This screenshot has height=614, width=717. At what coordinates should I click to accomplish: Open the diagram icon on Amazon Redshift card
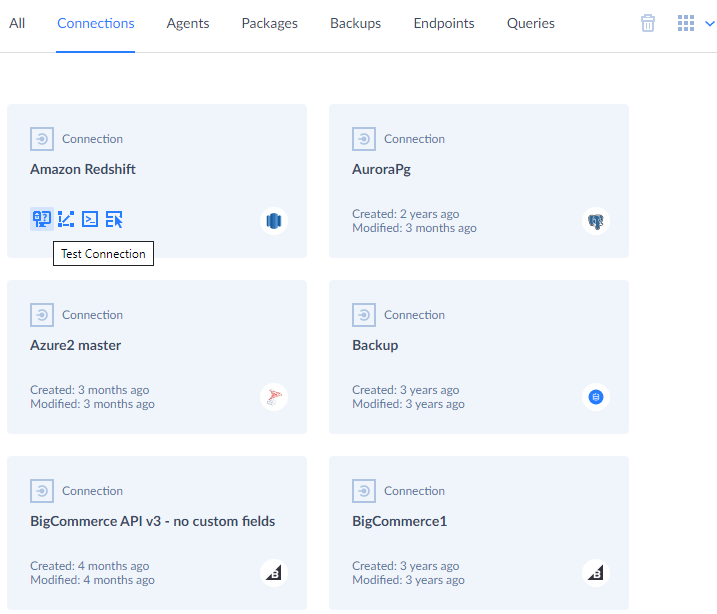coord(66,219)
